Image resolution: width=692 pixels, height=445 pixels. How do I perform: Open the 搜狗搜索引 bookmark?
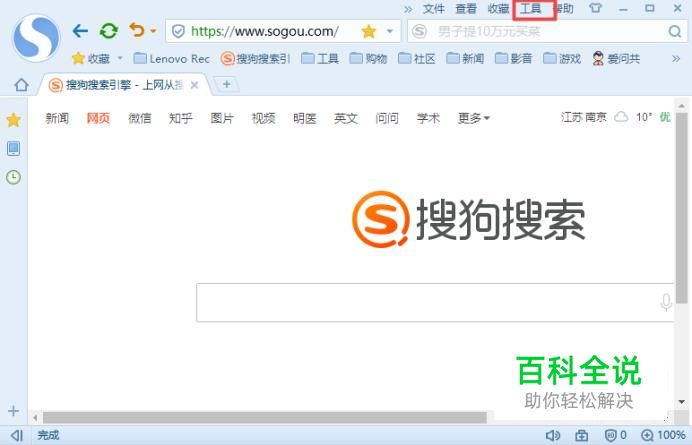click(x=256, y=58)
